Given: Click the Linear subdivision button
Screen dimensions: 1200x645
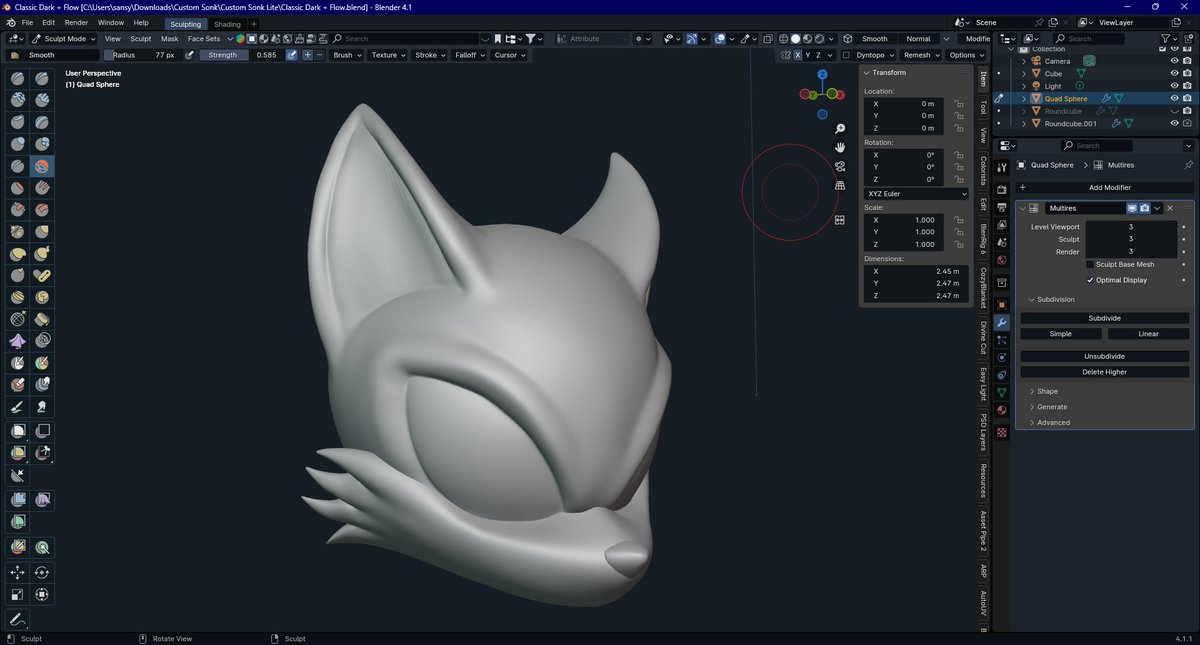Looking at the screenshot, I should click(1149, 334).
